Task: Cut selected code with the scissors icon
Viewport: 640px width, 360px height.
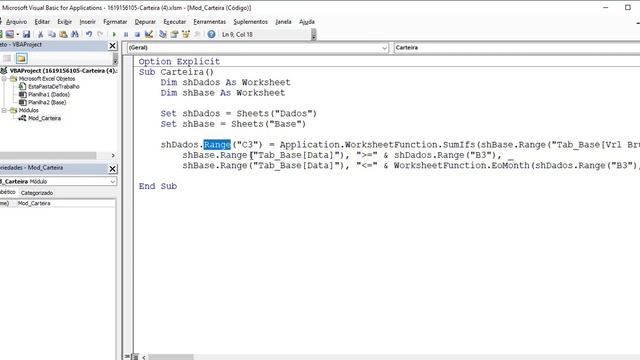Action: click(40, 35)
